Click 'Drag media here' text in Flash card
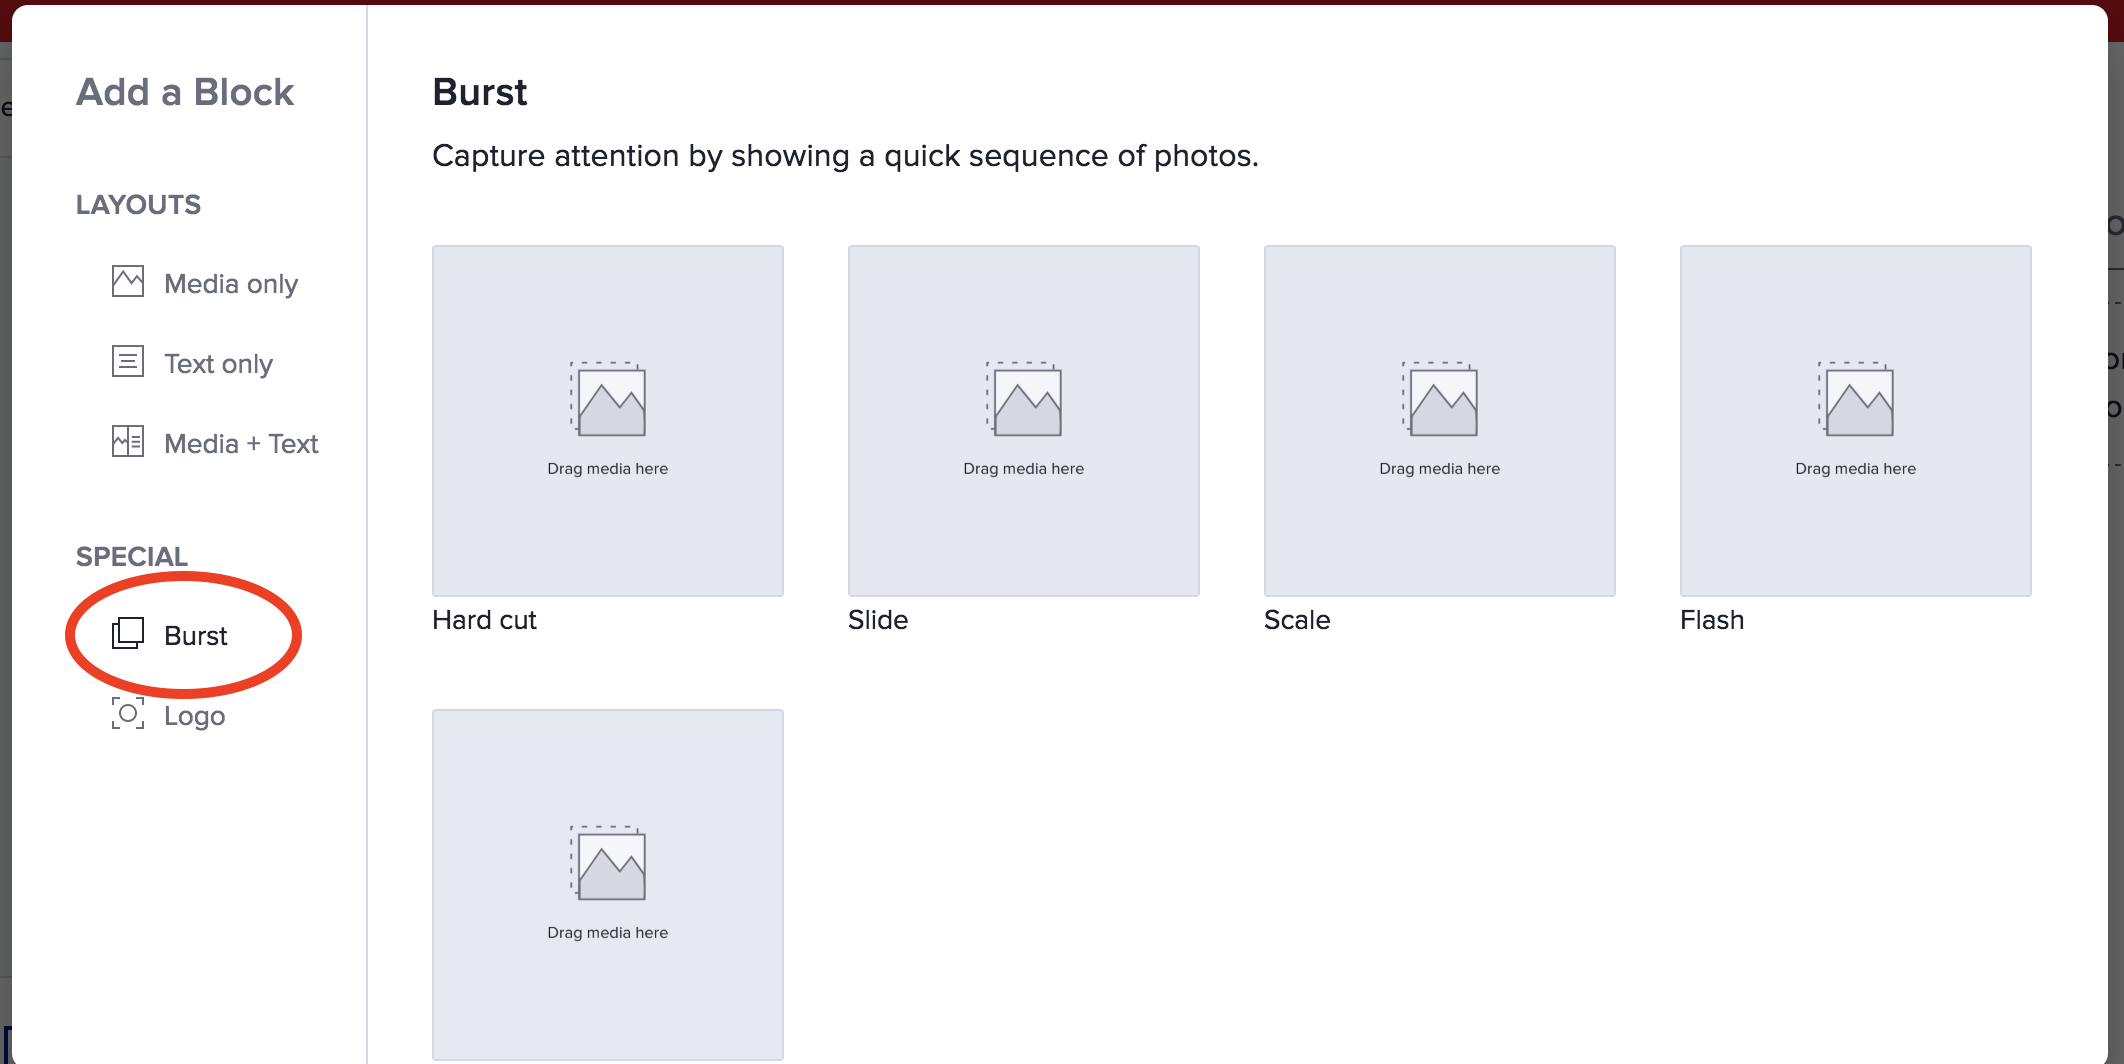 [x=1856, y=469]
